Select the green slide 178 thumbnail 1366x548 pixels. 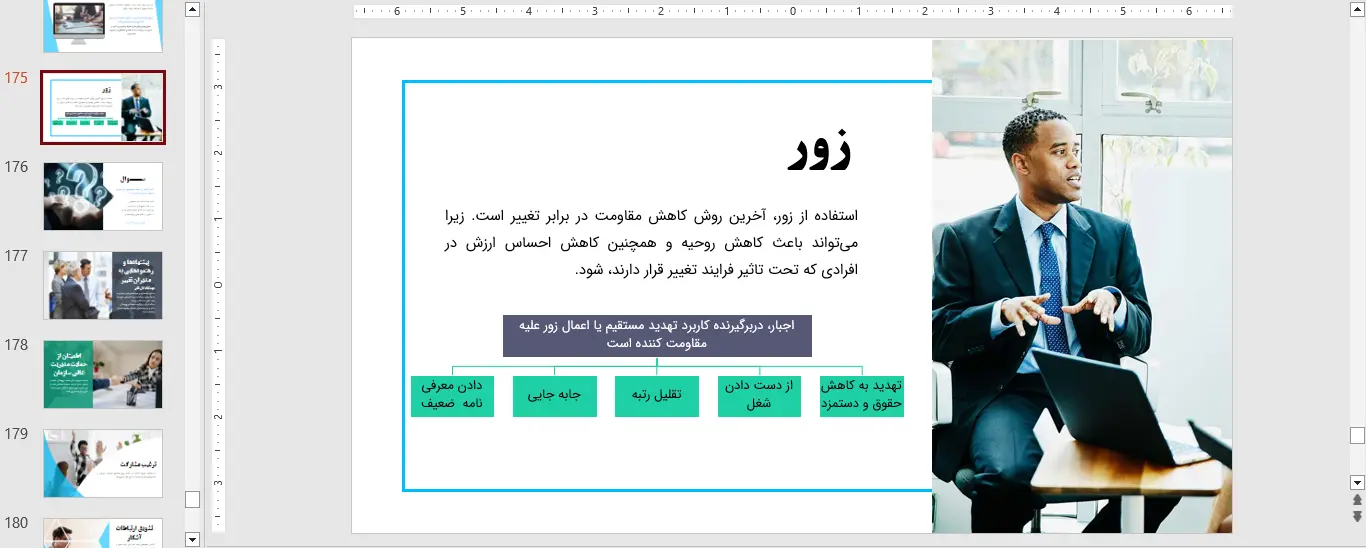point(103,374)
